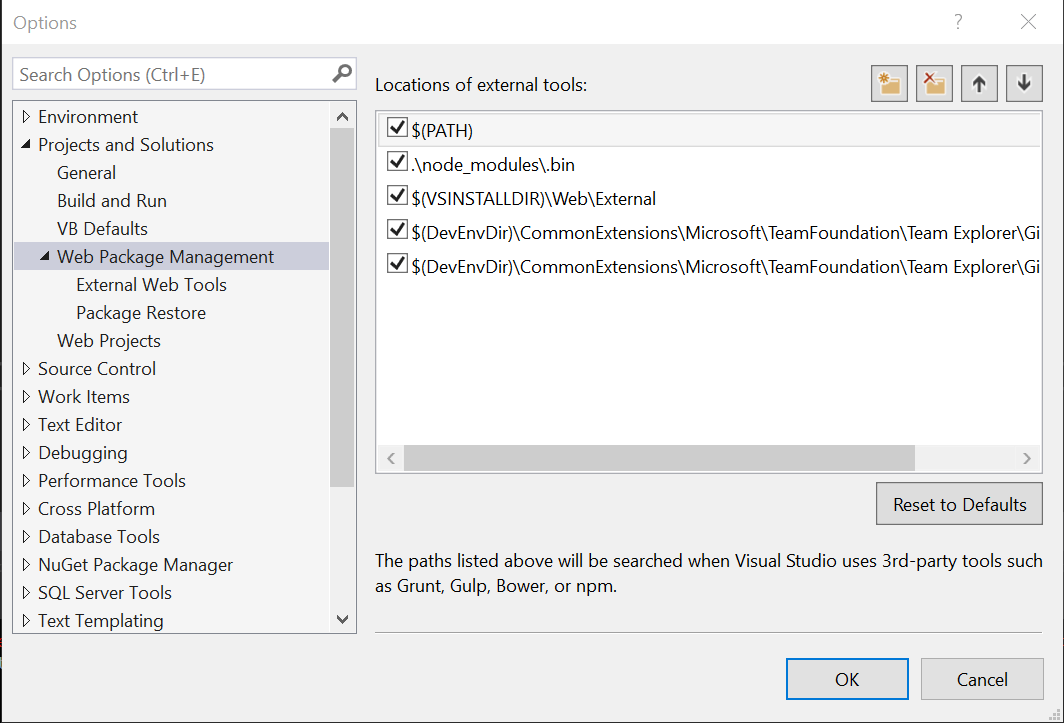Confirm settings with the OK button
The image size is (1064, 723).
point(847,679)
